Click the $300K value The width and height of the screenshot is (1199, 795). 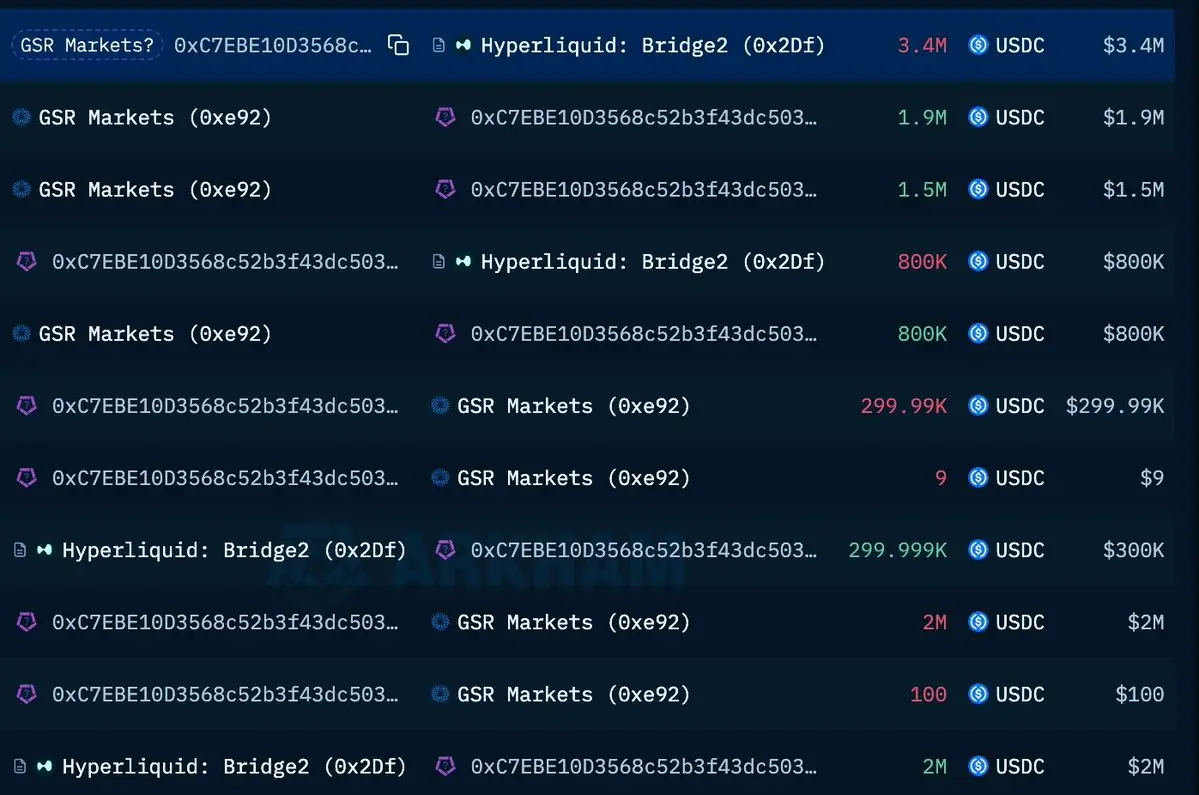click(1133, 550)
